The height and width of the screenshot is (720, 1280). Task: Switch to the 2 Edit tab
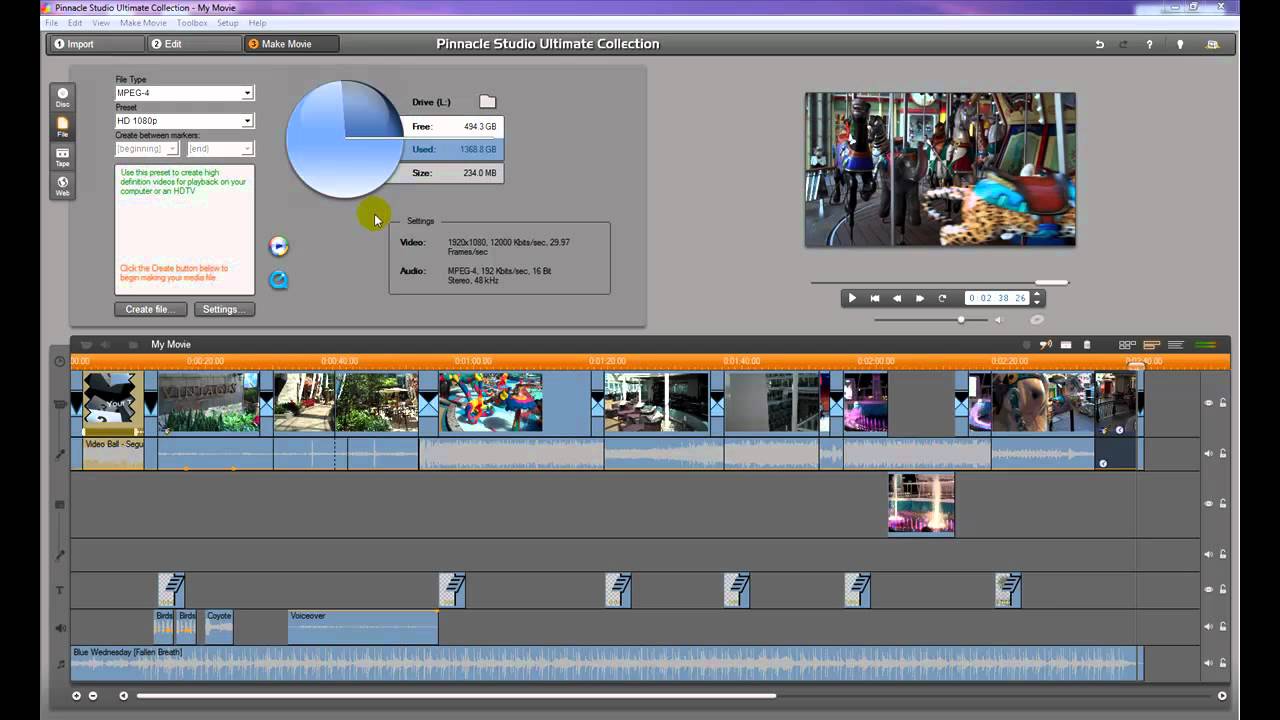tap(193, 44)
